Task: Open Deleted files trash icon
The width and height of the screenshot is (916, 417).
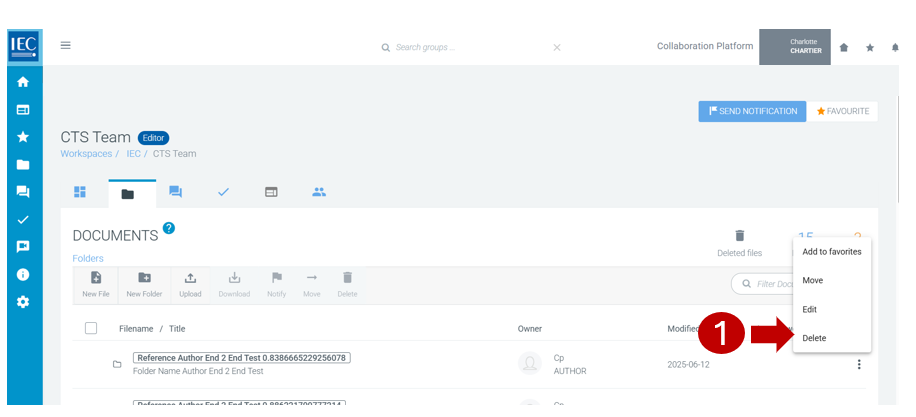Action: click(740, 236)
